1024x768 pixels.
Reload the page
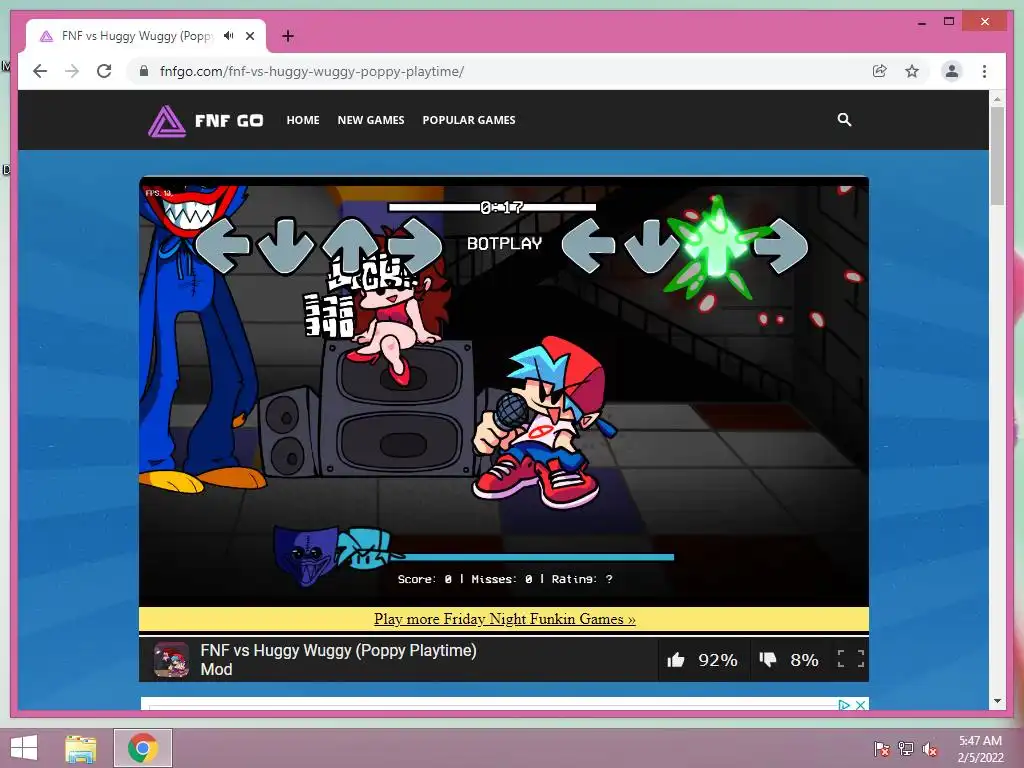[x=104, y=71]
